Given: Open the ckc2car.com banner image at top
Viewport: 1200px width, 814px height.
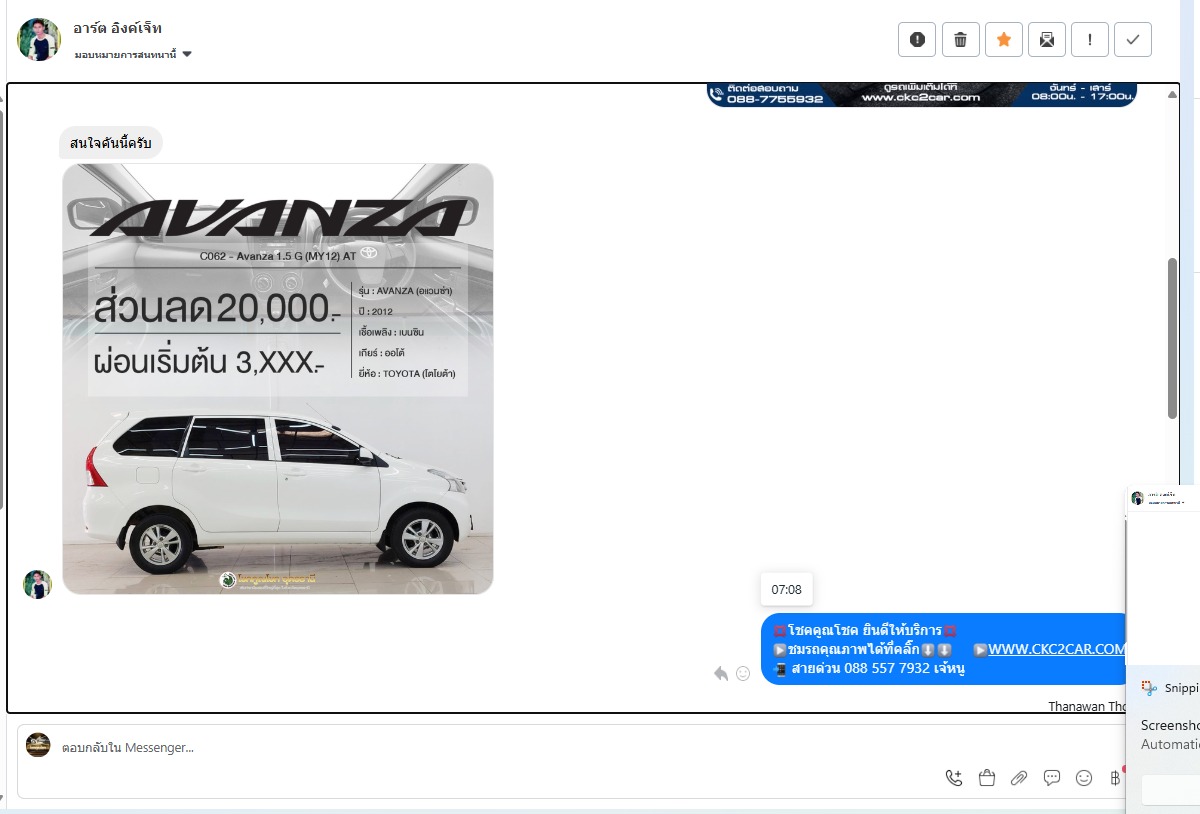Looking at the screenshot, I should pos(921,95).
